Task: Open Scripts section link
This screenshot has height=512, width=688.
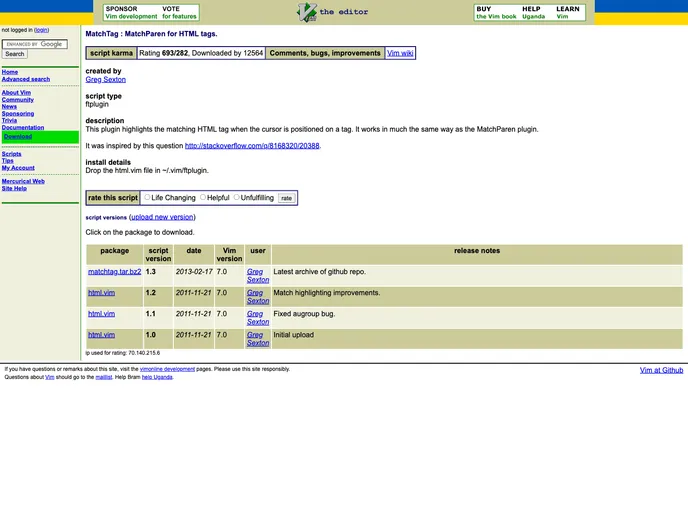Action: (x=11, y=154)
